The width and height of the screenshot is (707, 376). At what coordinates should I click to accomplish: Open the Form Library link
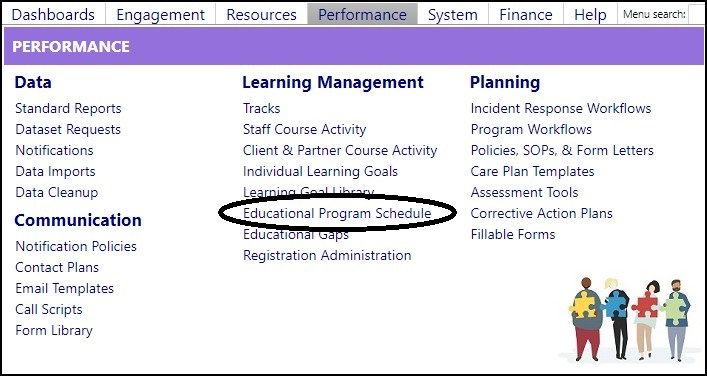point(54,330)
